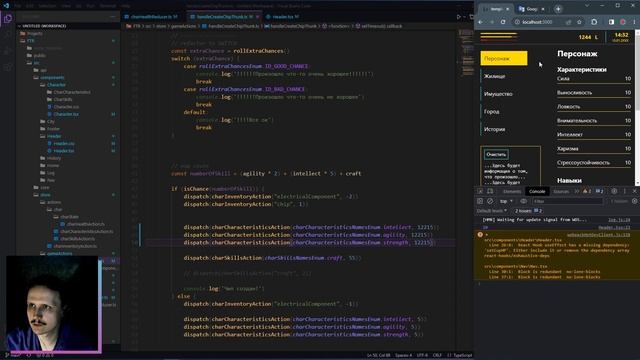
Task: Open a new Chrome tab
Action: [x=558, y=9]
